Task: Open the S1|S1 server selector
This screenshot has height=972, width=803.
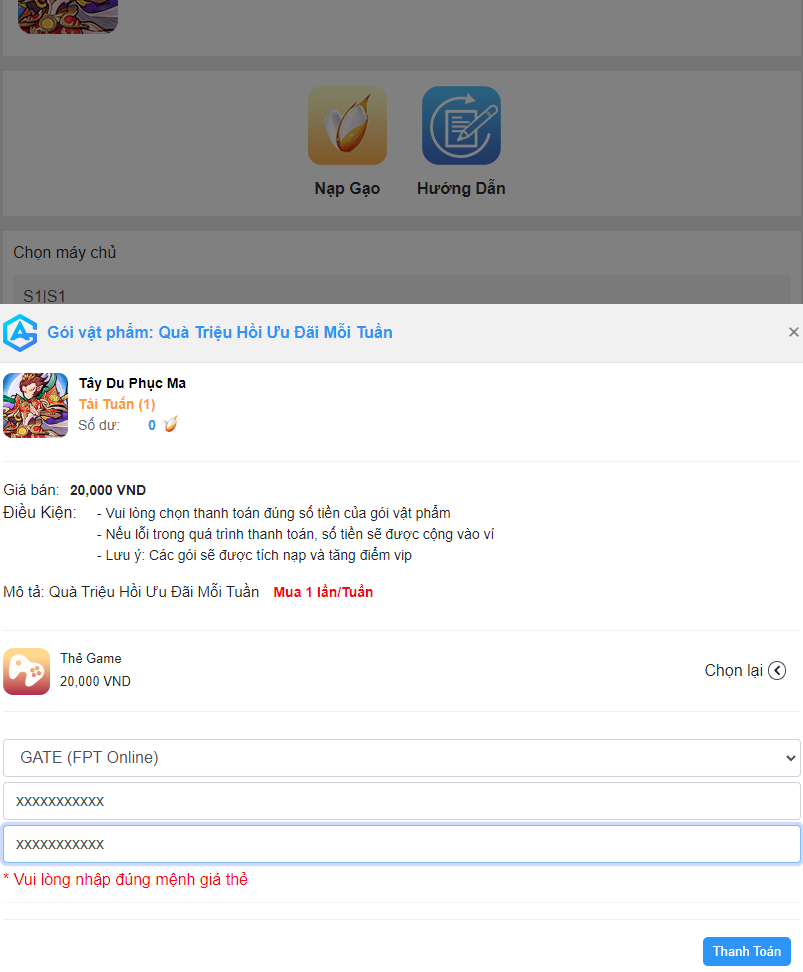Action: click(x=401, y=293)
